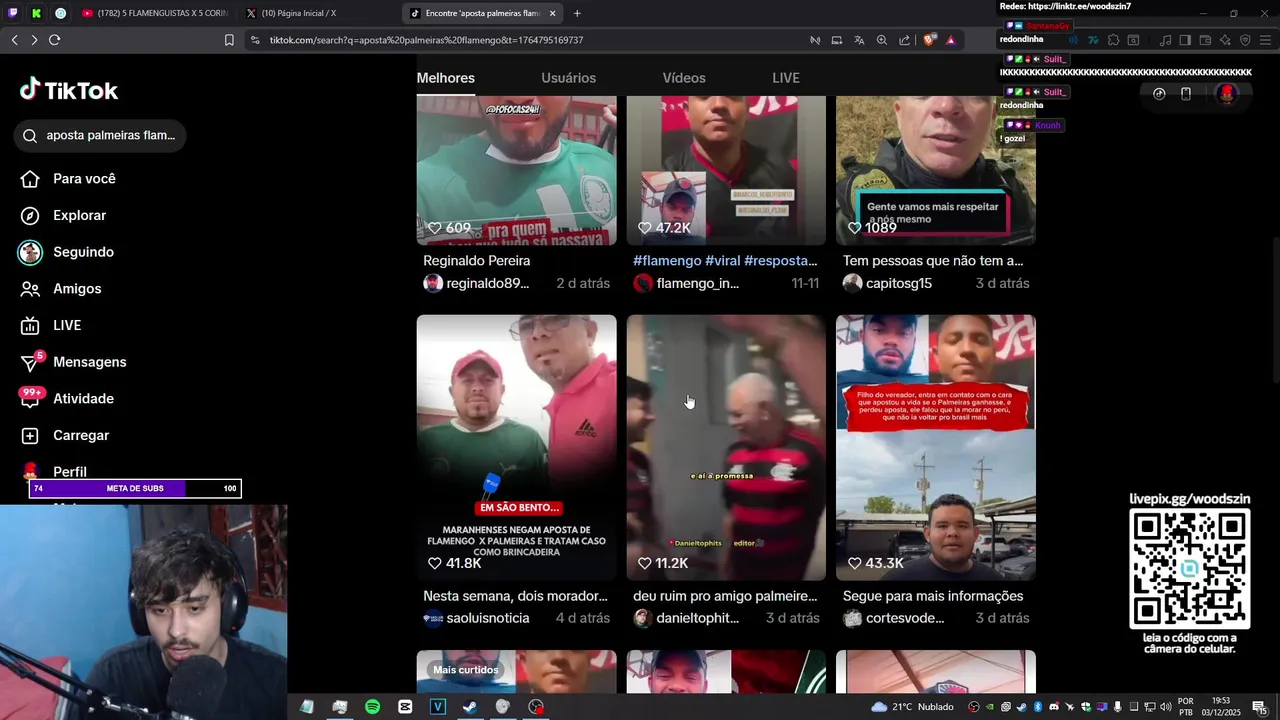This screenshot has height=720, width=1280.
Task: Reload the page
Action: point(54,40)
